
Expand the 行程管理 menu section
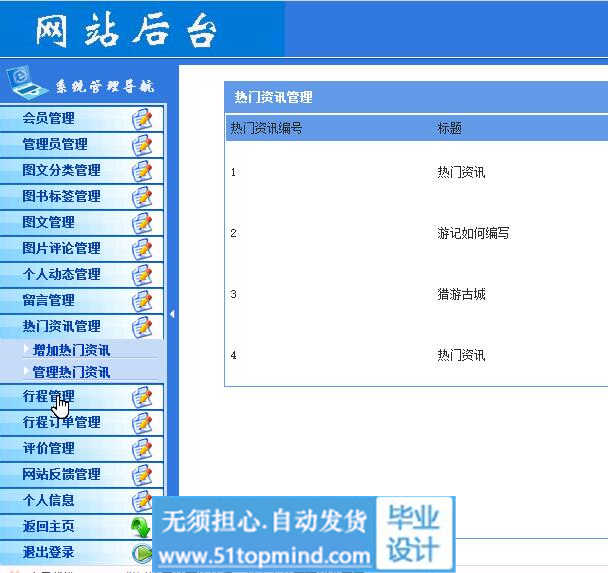tap(48, 396)
